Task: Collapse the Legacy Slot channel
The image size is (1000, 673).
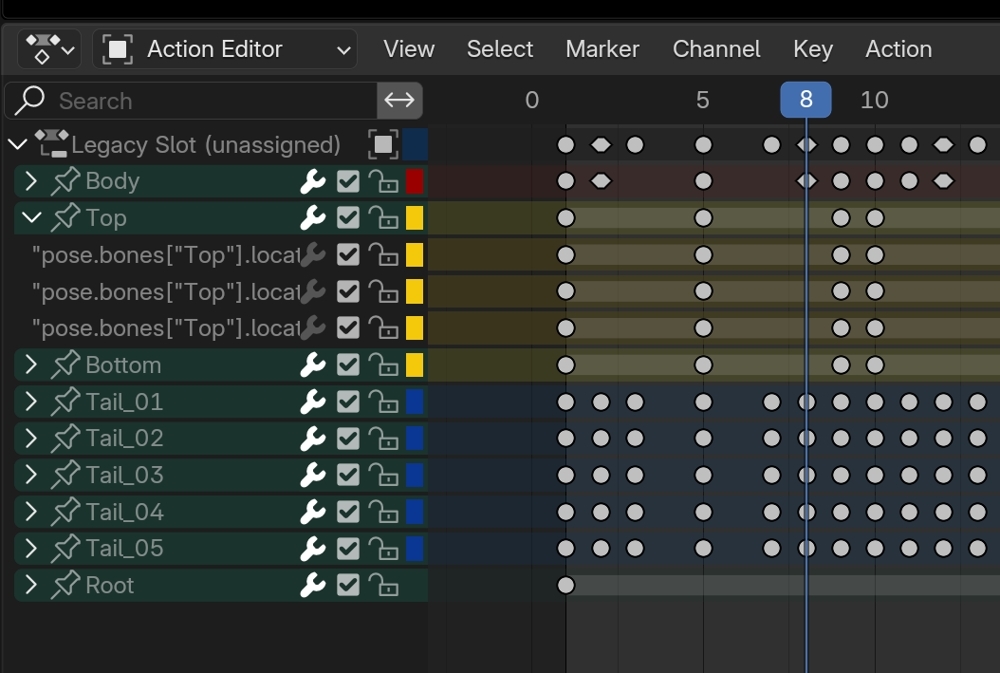Action: coord(18,145)
